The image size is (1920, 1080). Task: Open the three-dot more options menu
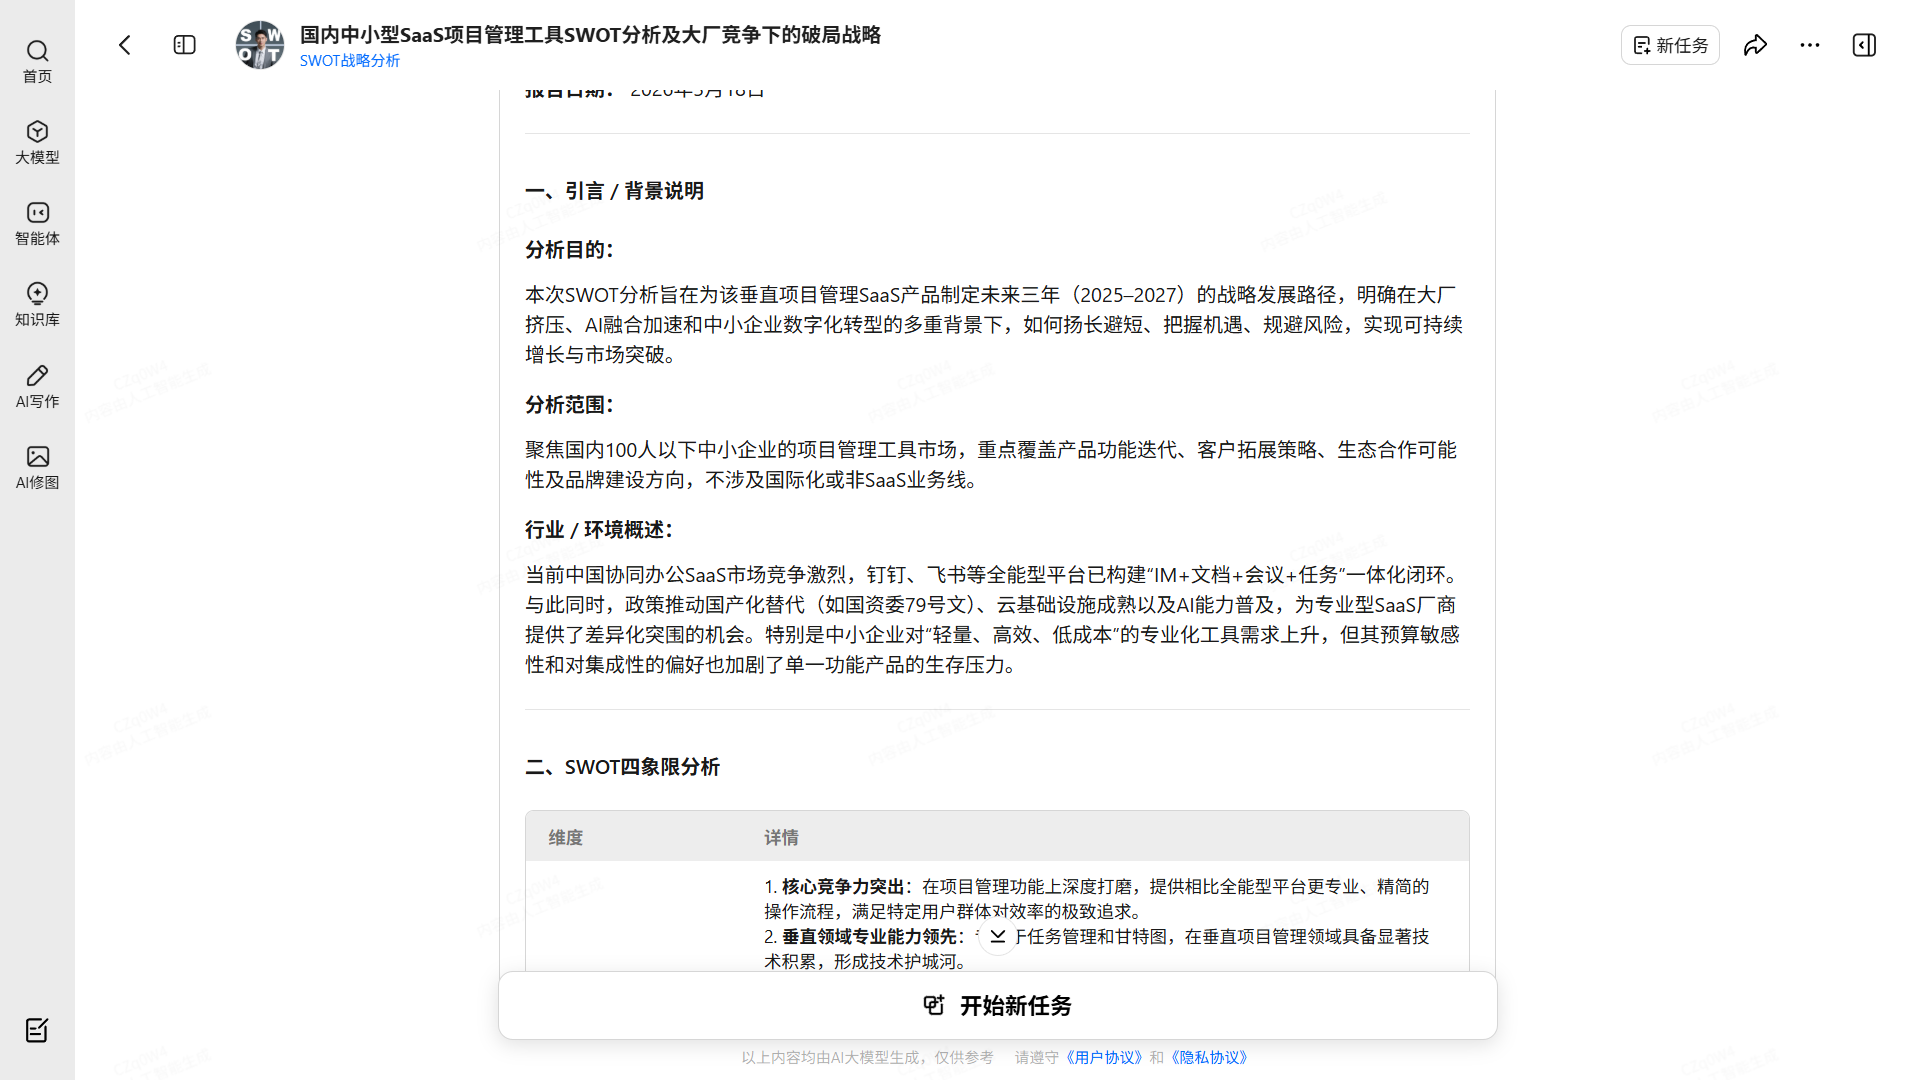[1810, 45]
